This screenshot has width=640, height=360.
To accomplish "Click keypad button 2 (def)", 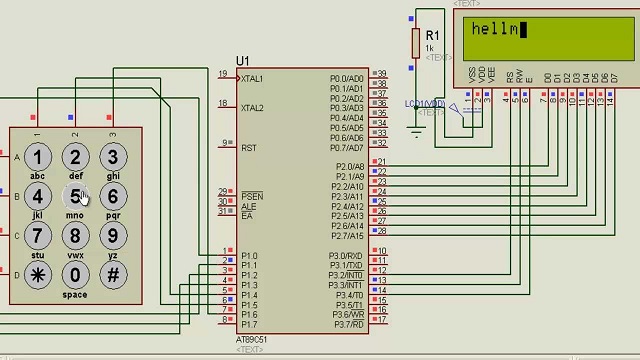I will pyautogui.click(x=76, y=157).
